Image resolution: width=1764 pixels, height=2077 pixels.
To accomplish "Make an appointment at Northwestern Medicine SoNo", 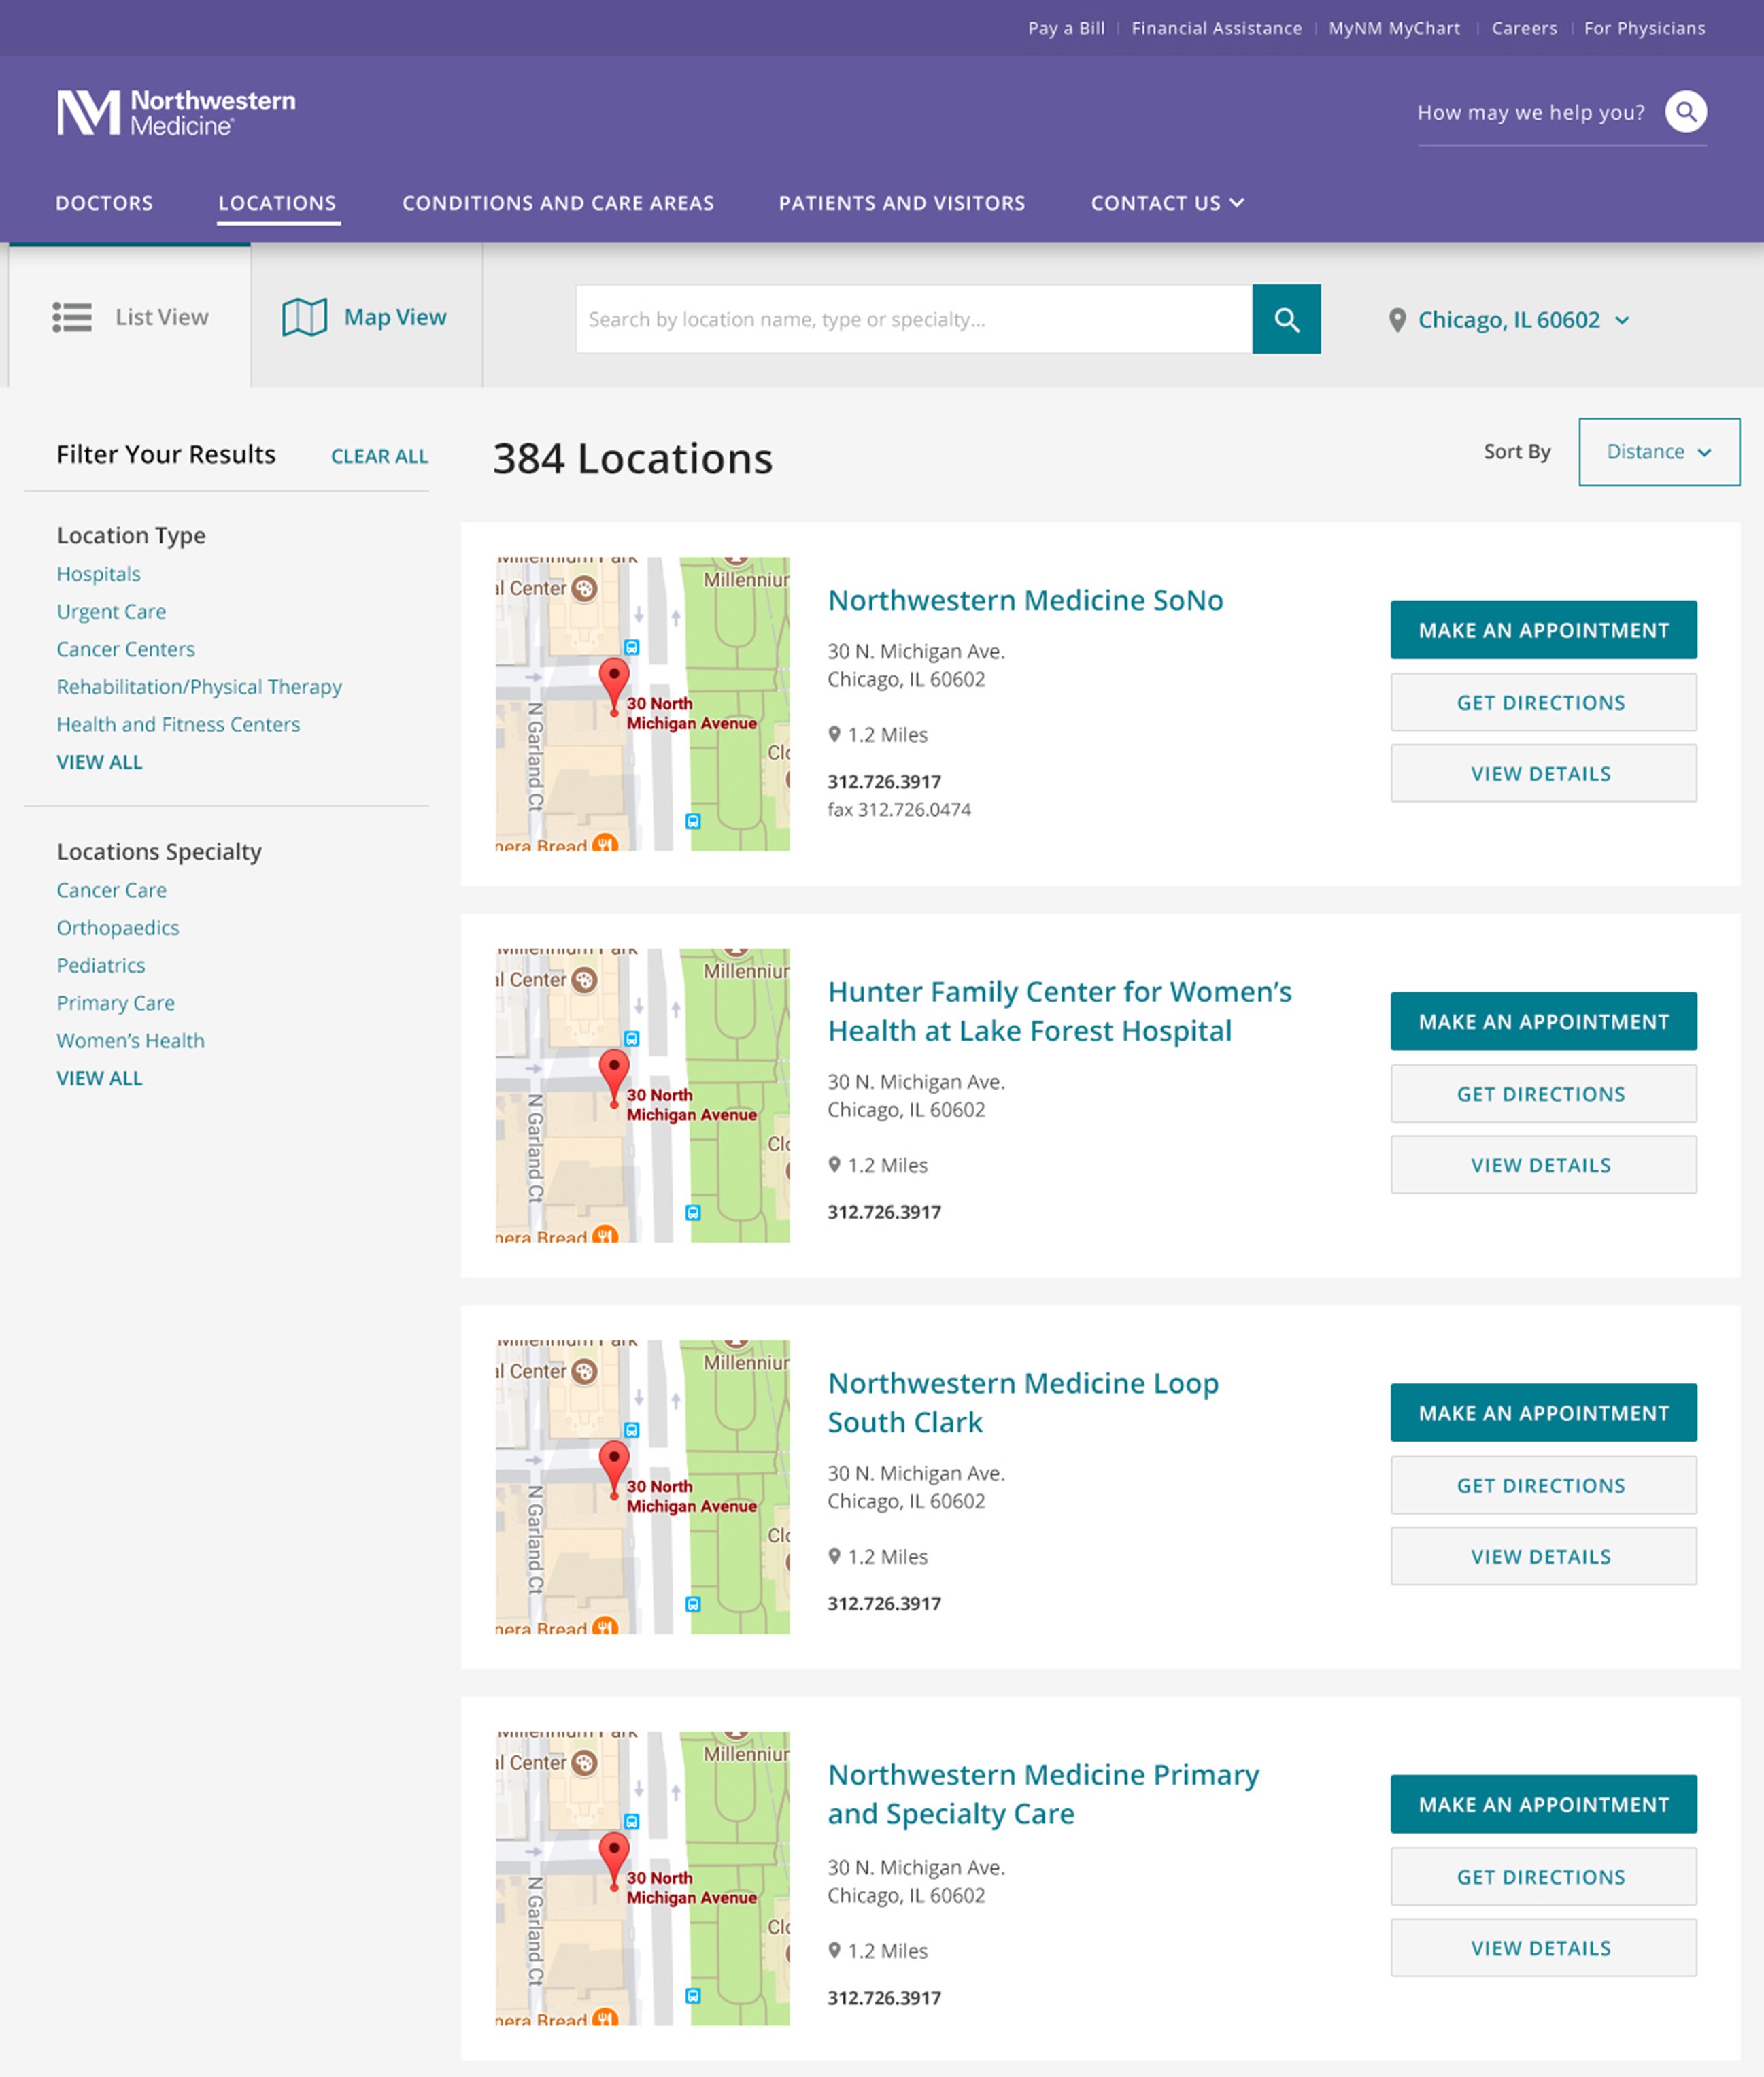I will click(1543, 630).
